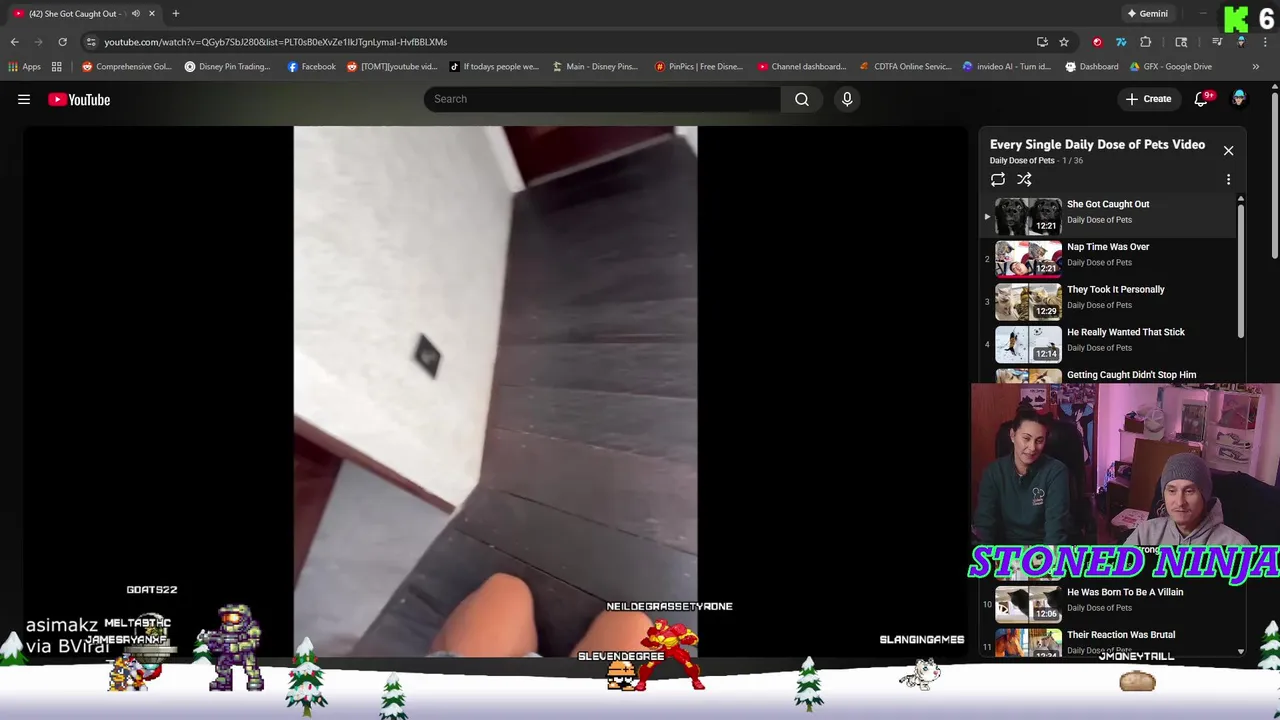Open the Facebook bookmark
This screenshot has height=720, width=1280.
pos(311,67)
